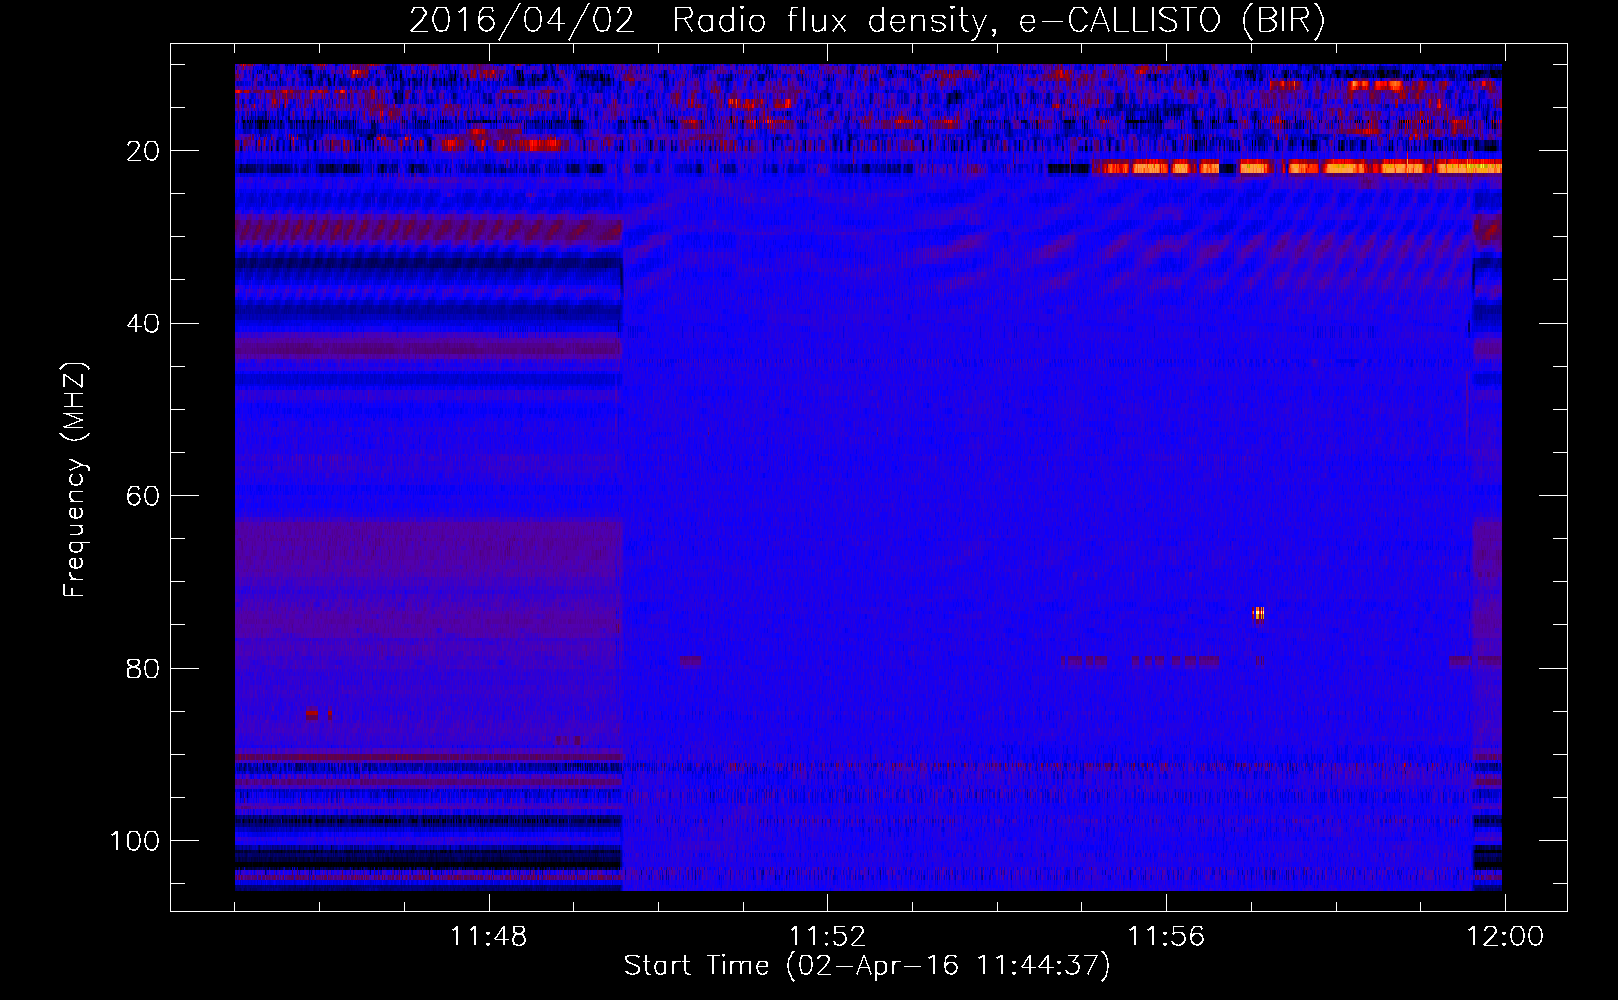
Task: Click the 11:56 time tick label
Action: pyautogui.click(x=1166, y=937)
